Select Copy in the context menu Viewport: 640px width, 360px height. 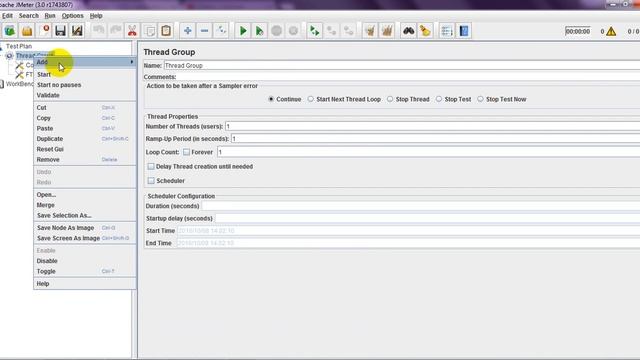point(84,118)
